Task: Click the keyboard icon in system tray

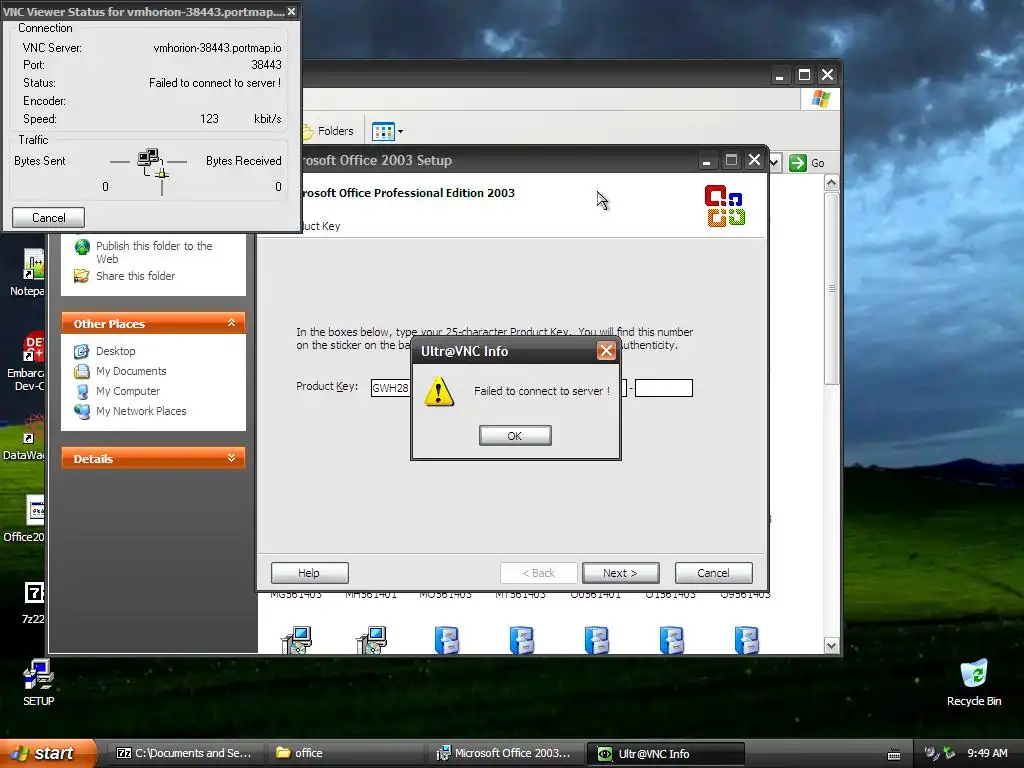Action: point(894,754)
